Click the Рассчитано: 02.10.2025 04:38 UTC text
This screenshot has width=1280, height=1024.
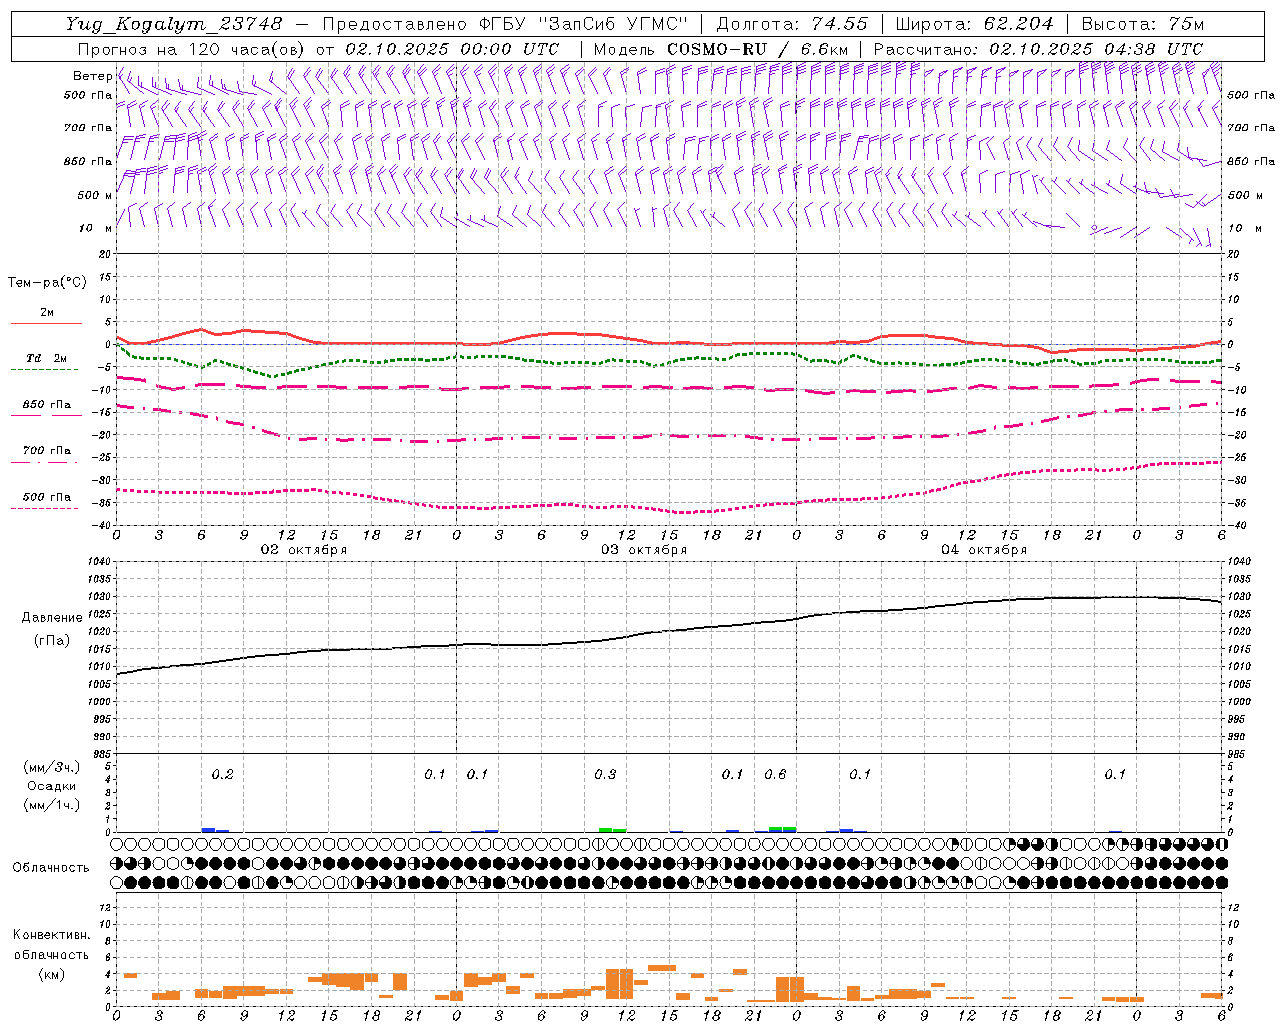[1038, 48]
